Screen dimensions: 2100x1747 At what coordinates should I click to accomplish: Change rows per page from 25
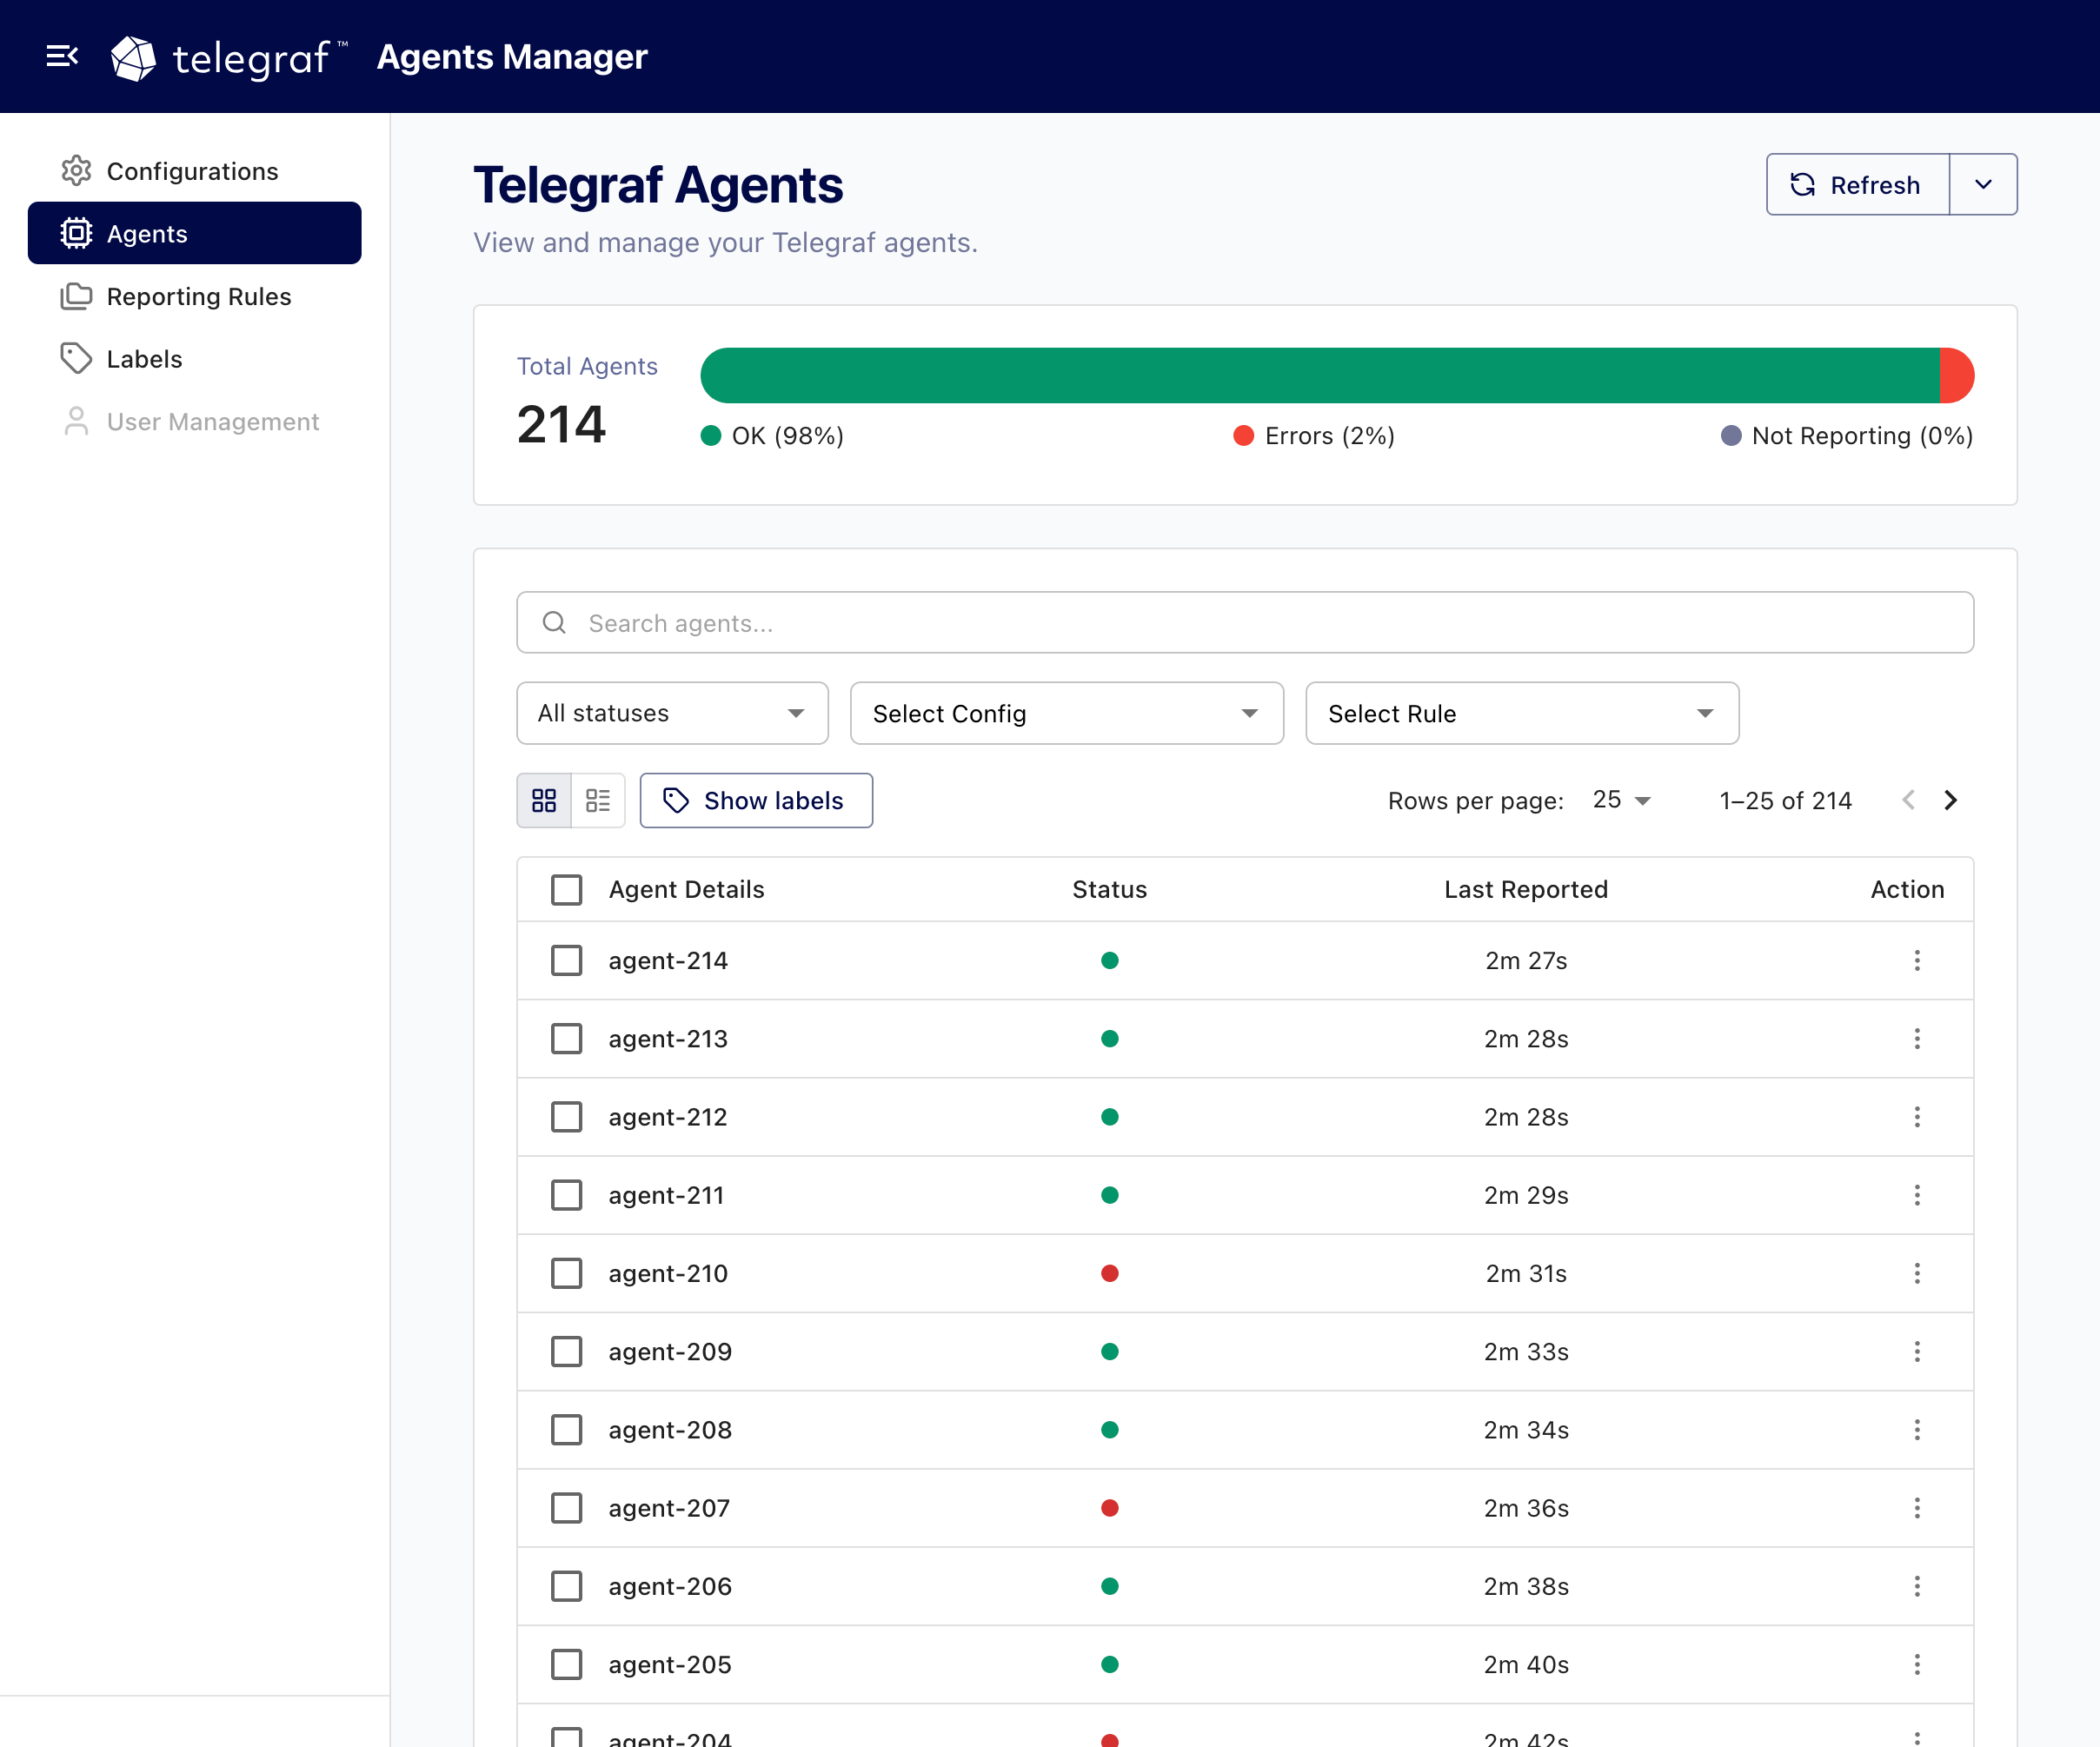click(1618, 800)
